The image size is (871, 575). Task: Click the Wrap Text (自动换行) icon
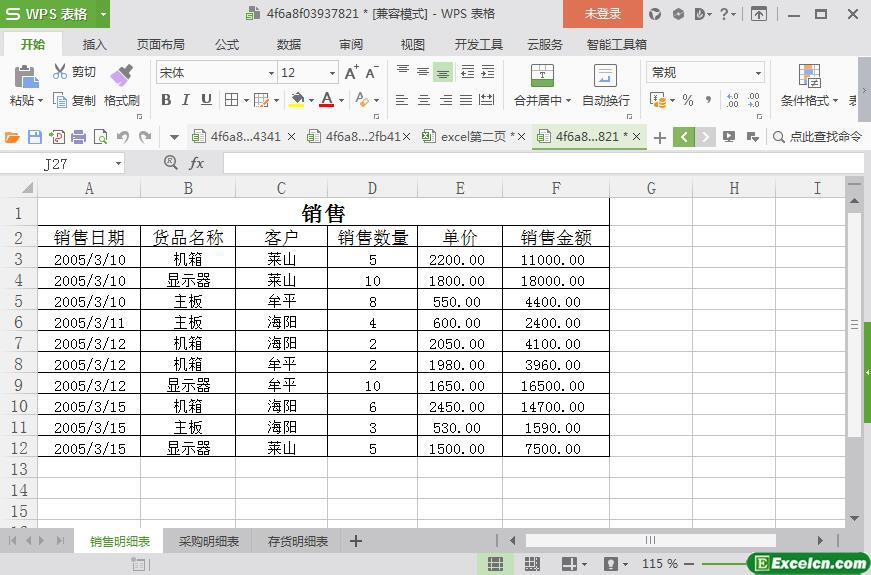click(606, 76)
